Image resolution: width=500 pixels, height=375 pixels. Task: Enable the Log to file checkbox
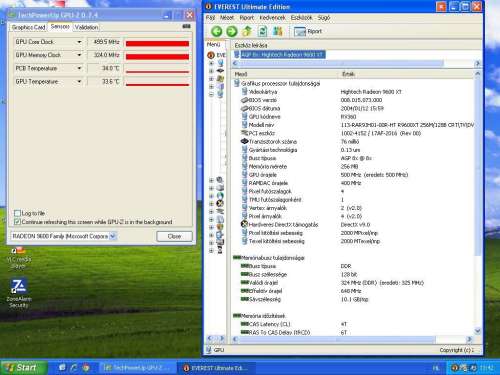coord(17,213)
